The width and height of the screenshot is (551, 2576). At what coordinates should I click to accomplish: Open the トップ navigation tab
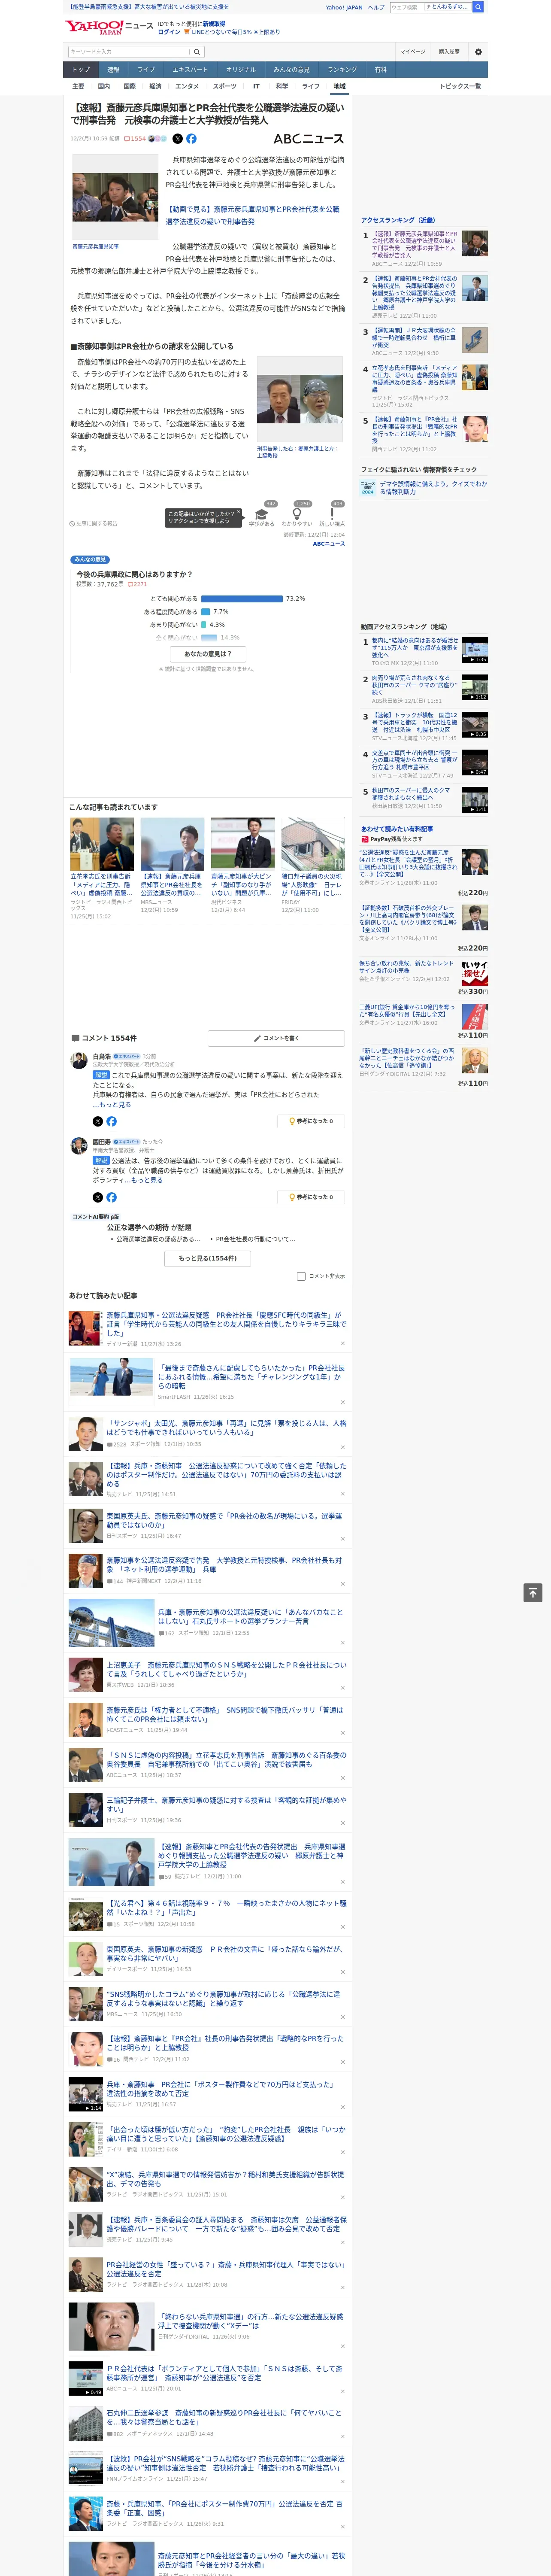point(81,69)
